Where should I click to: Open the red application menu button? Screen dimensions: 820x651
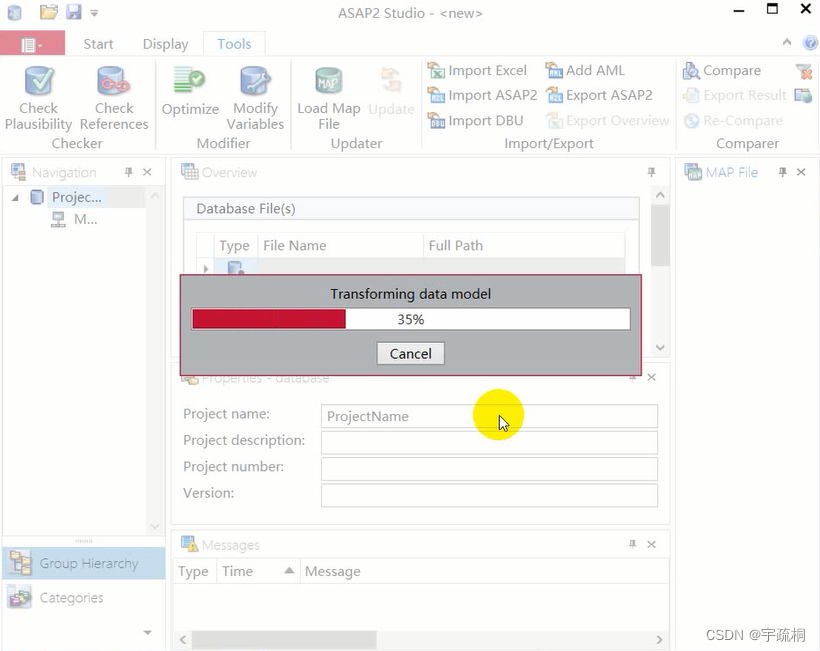click(x=32, y=44)
